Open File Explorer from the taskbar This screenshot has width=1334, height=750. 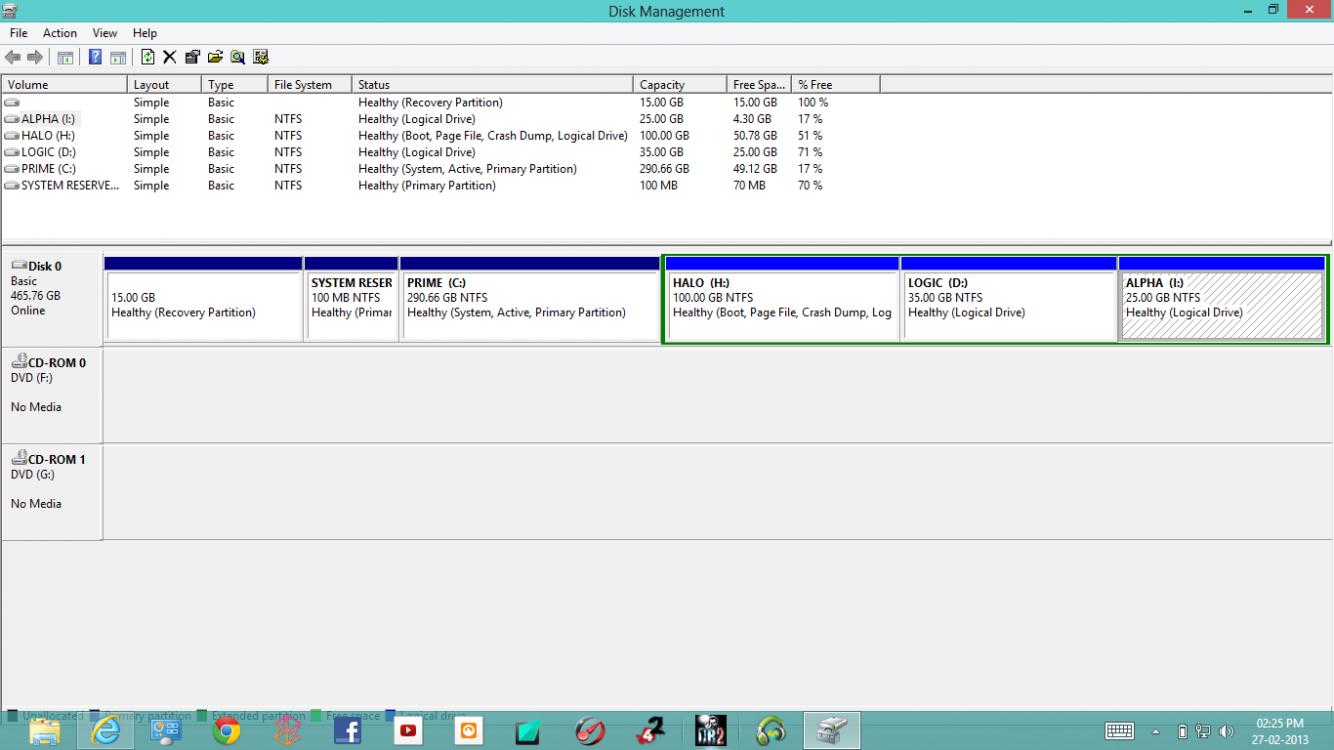point(44,731)
